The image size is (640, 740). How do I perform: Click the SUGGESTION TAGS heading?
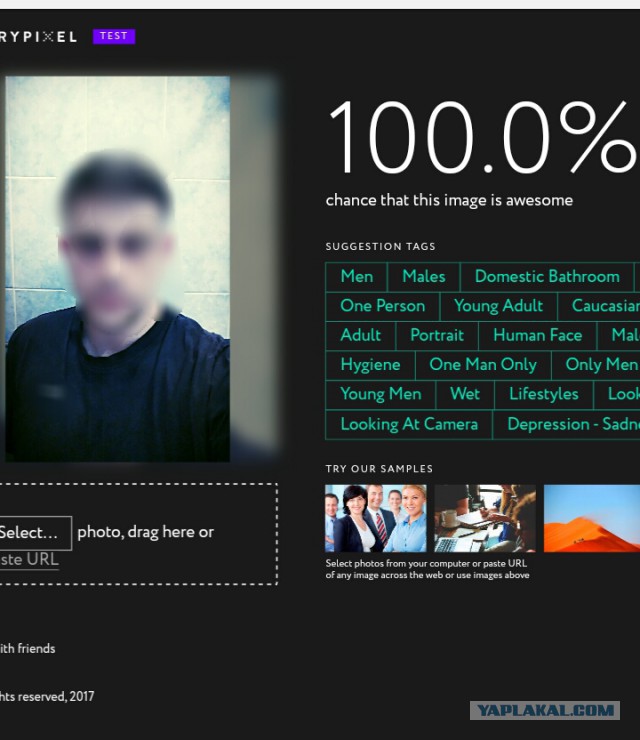[x=380, y=246]
